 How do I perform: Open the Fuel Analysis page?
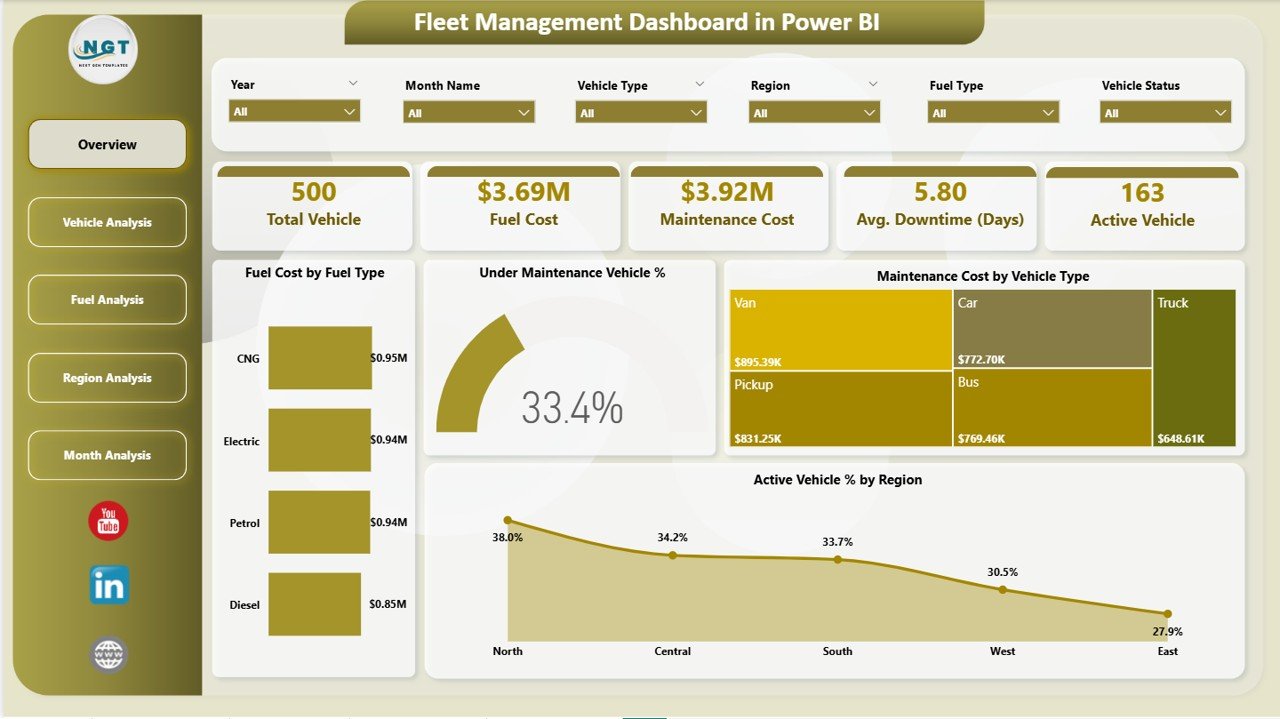(x=107, y=299)
